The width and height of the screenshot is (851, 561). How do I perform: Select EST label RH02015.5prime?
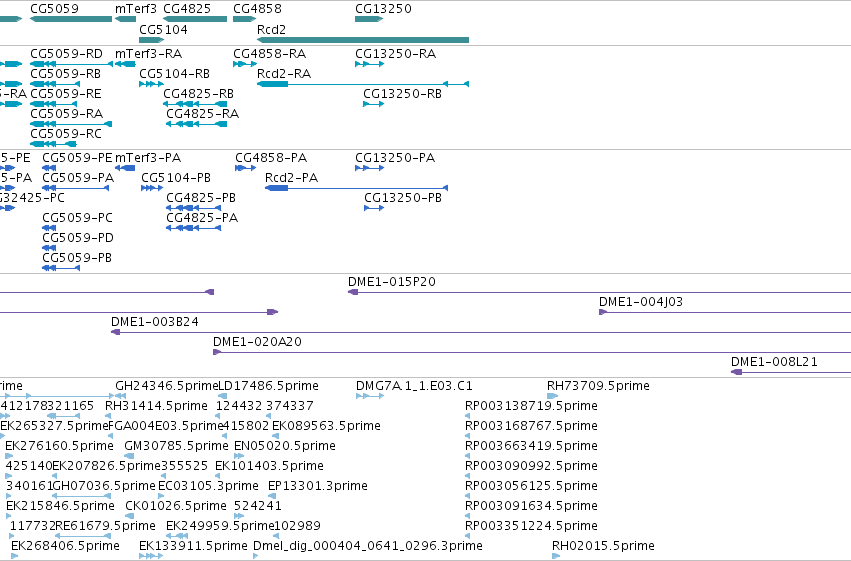[x=604, y=547]
